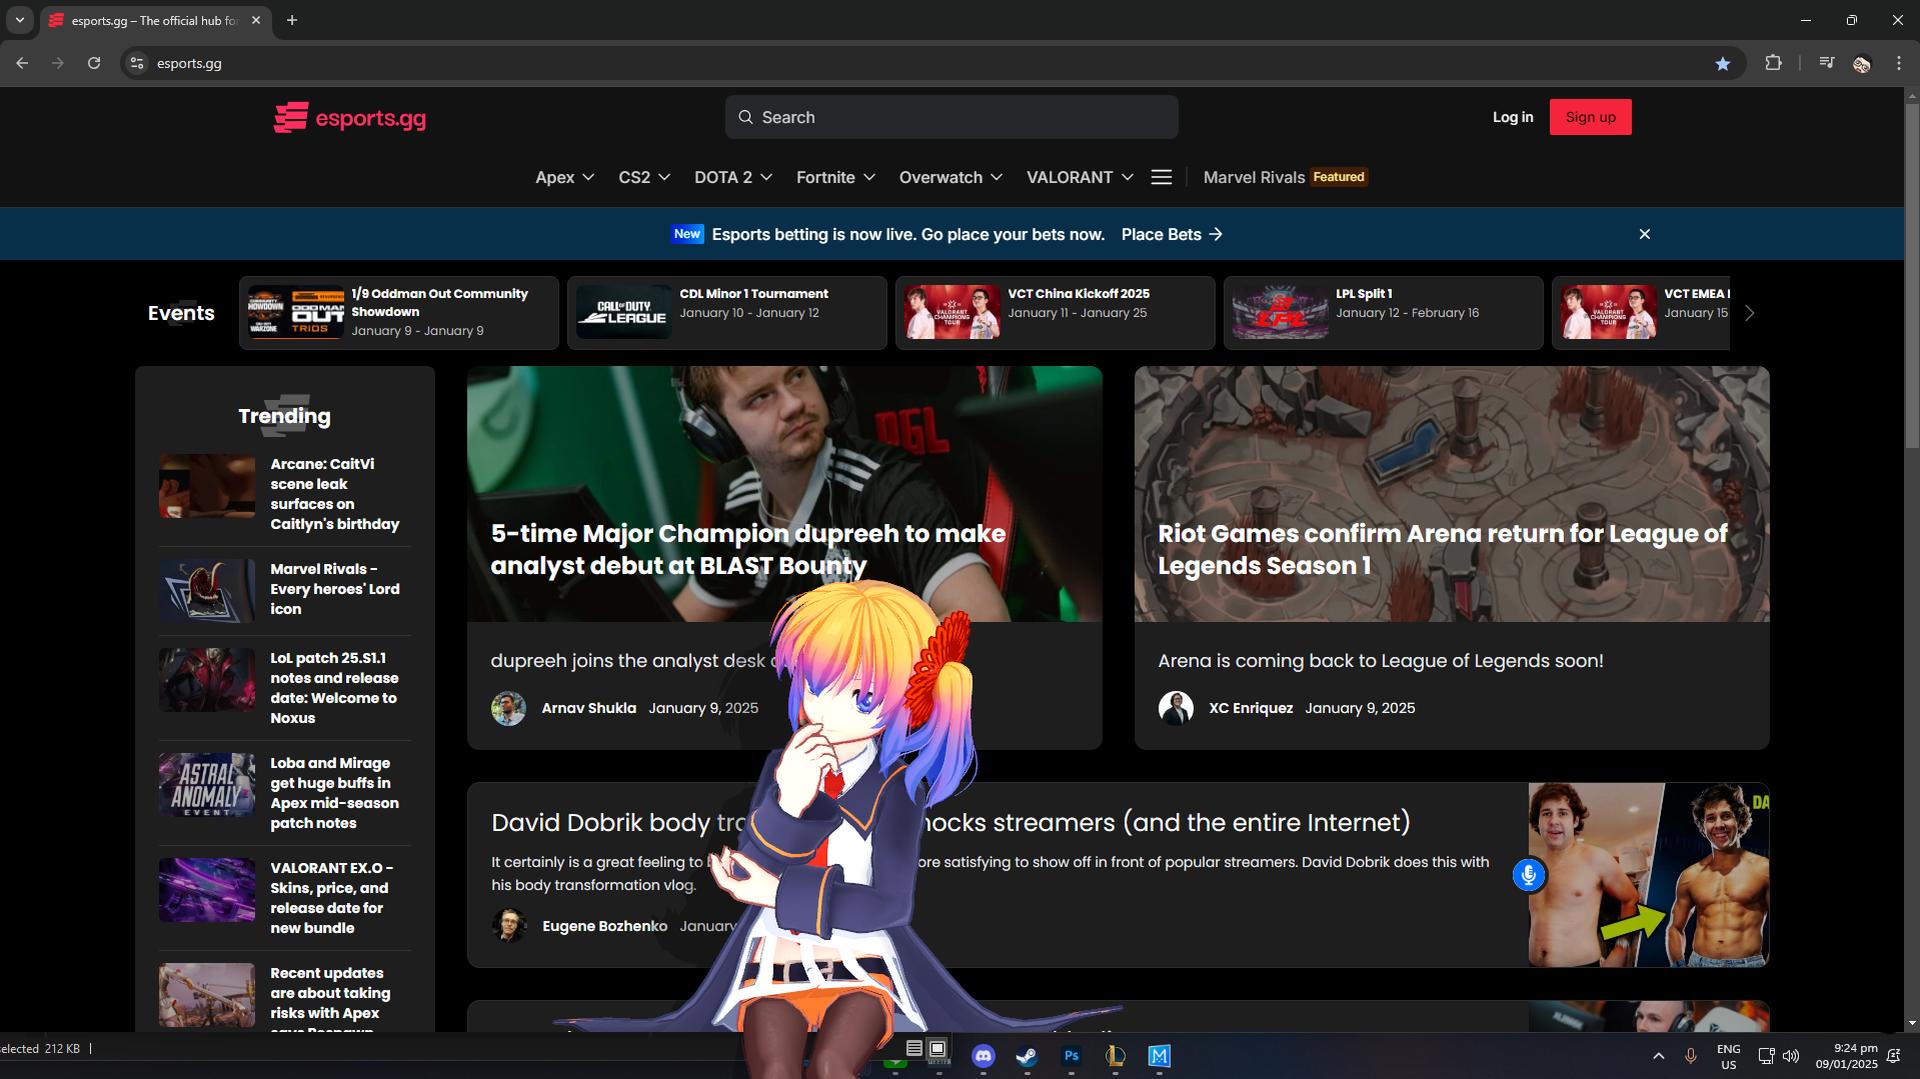Bookmark page with the star icon

tap(1722, 63)
